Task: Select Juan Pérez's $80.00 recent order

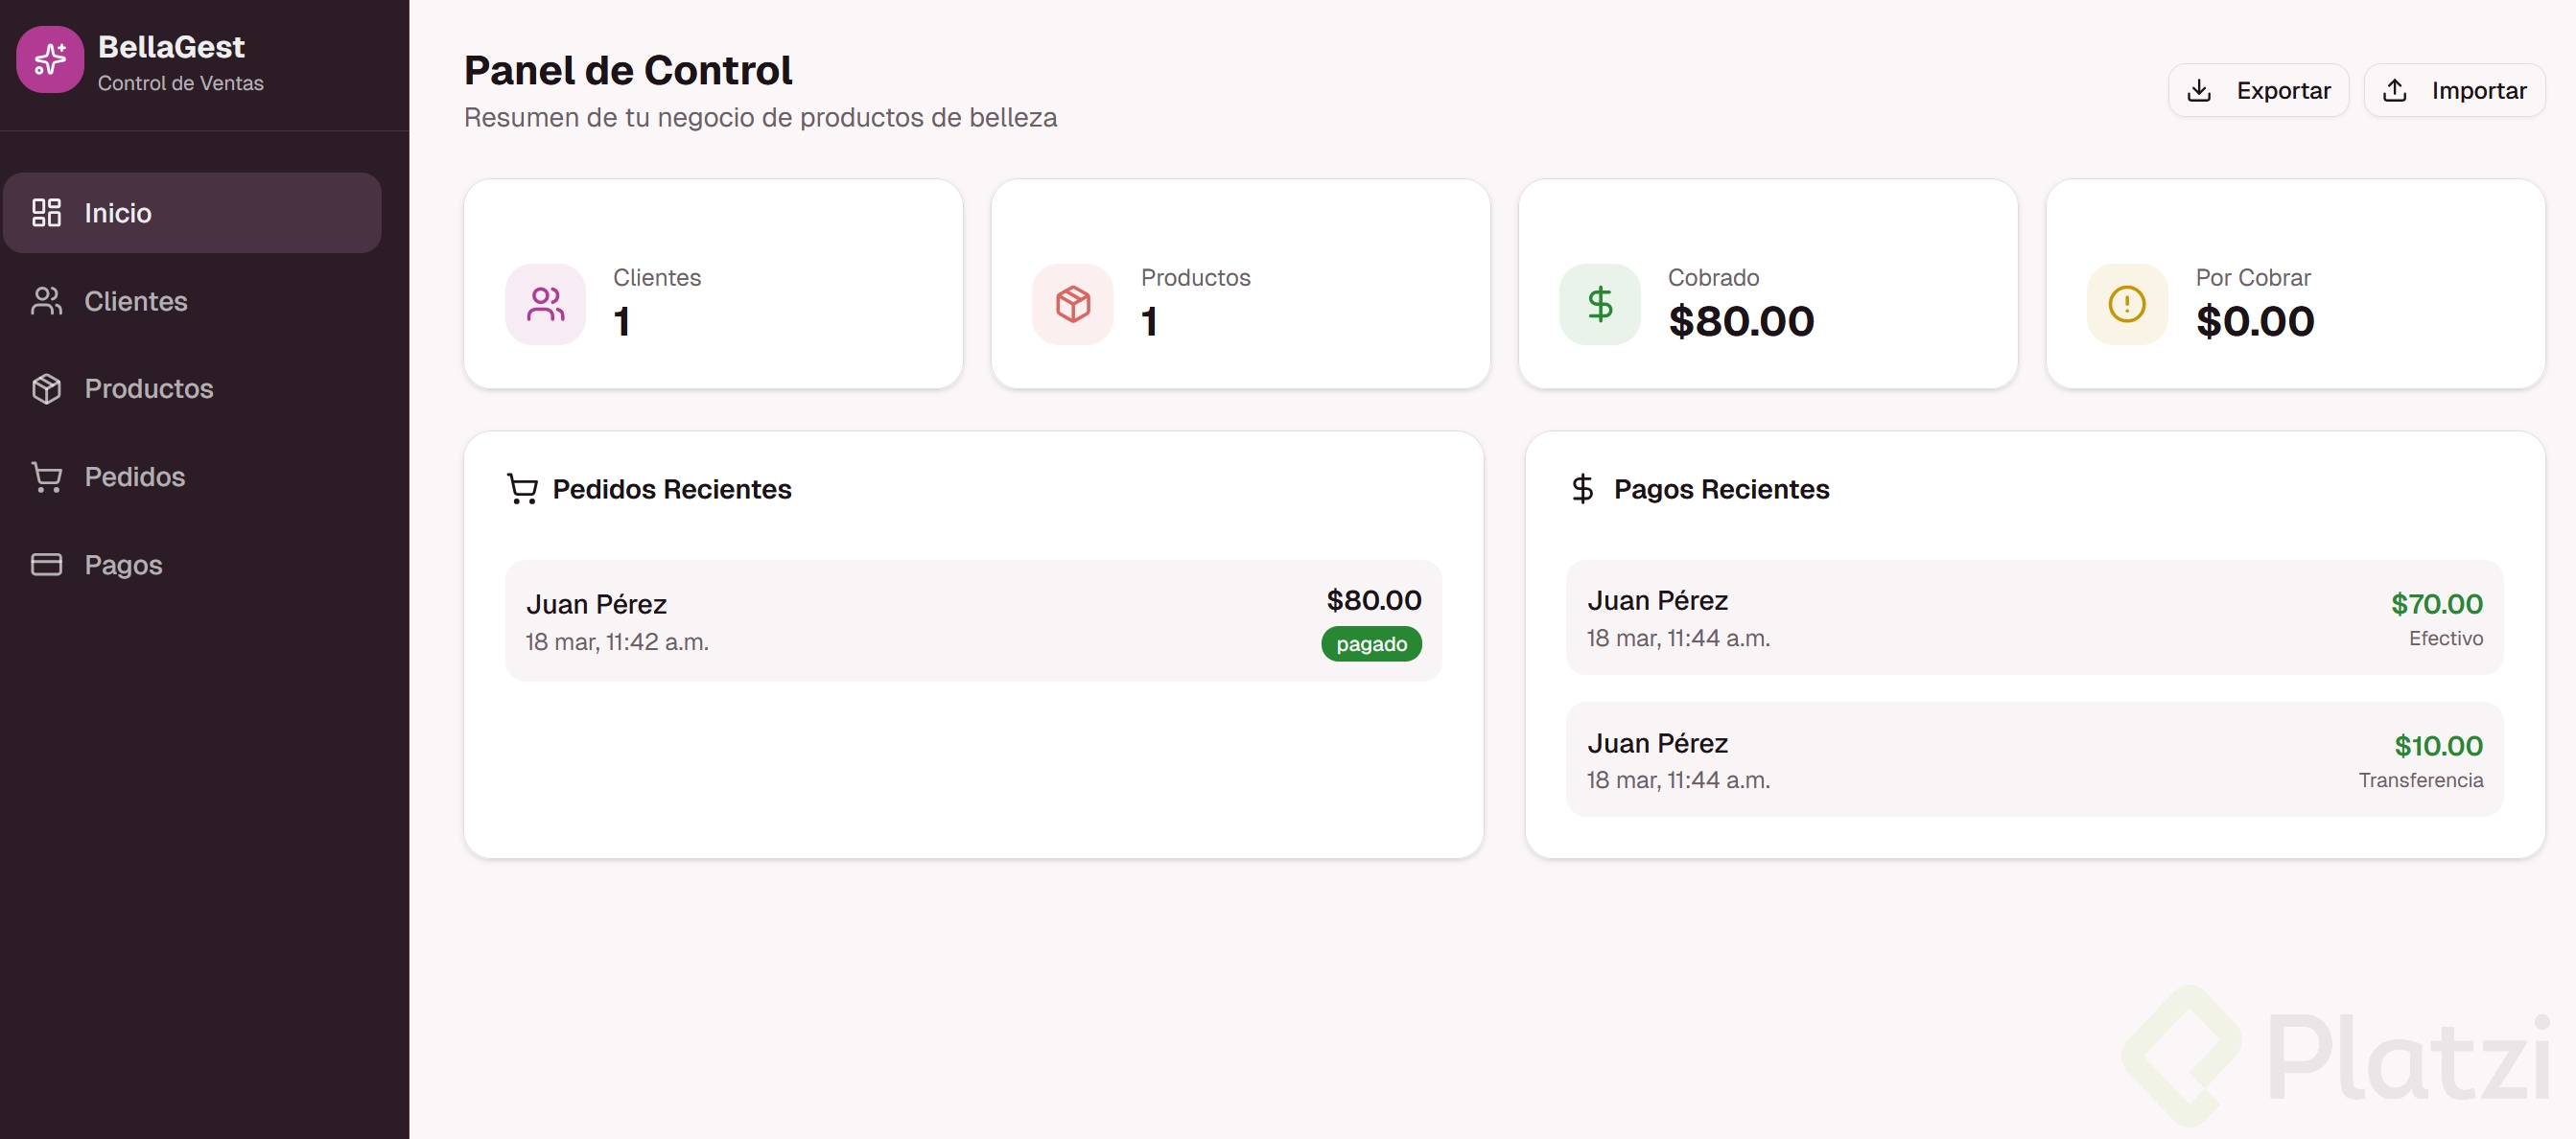Action: tap(972, 621)
